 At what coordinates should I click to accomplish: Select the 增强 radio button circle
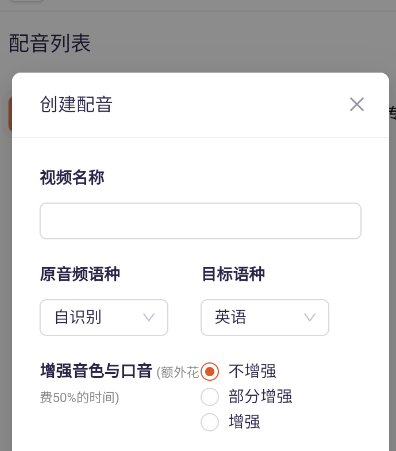pos(210,422)
